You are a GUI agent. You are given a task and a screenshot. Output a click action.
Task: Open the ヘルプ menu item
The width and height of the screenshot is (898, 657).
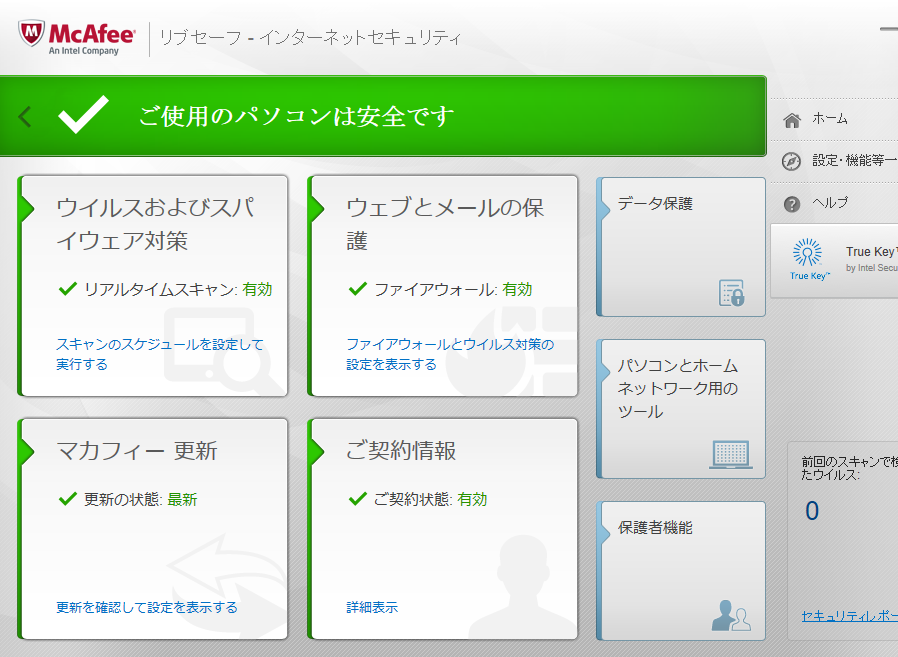(830, 203)
